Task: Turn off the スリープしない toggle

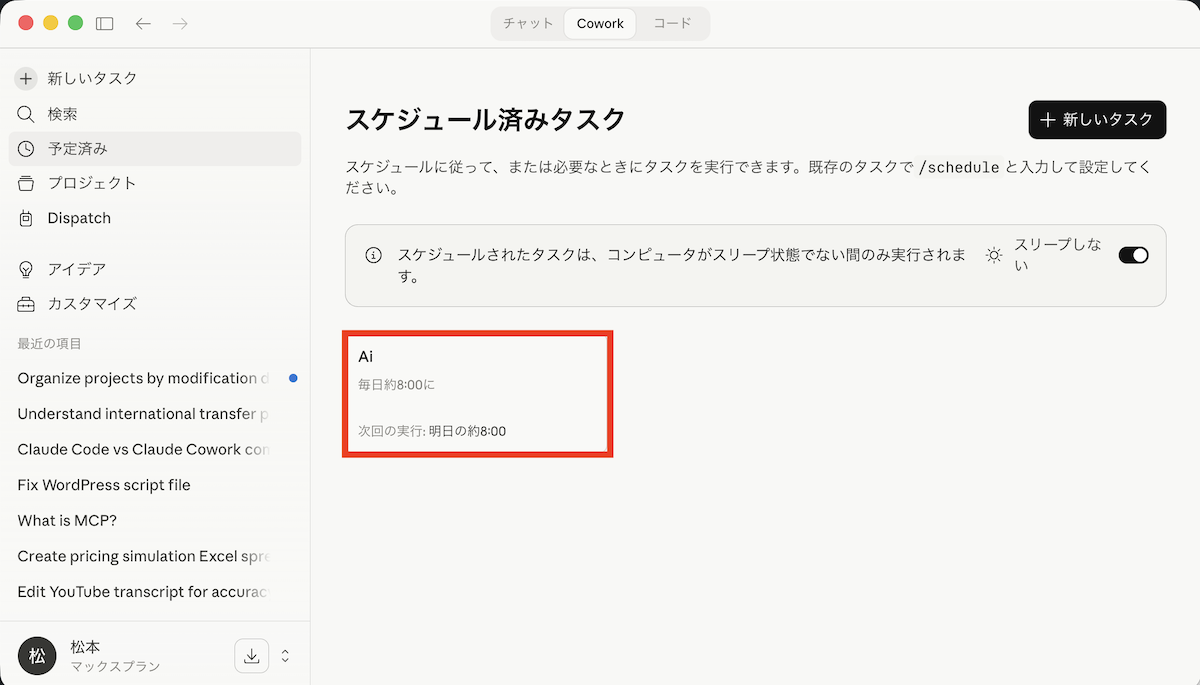Action: click(x=1133, y=255)
